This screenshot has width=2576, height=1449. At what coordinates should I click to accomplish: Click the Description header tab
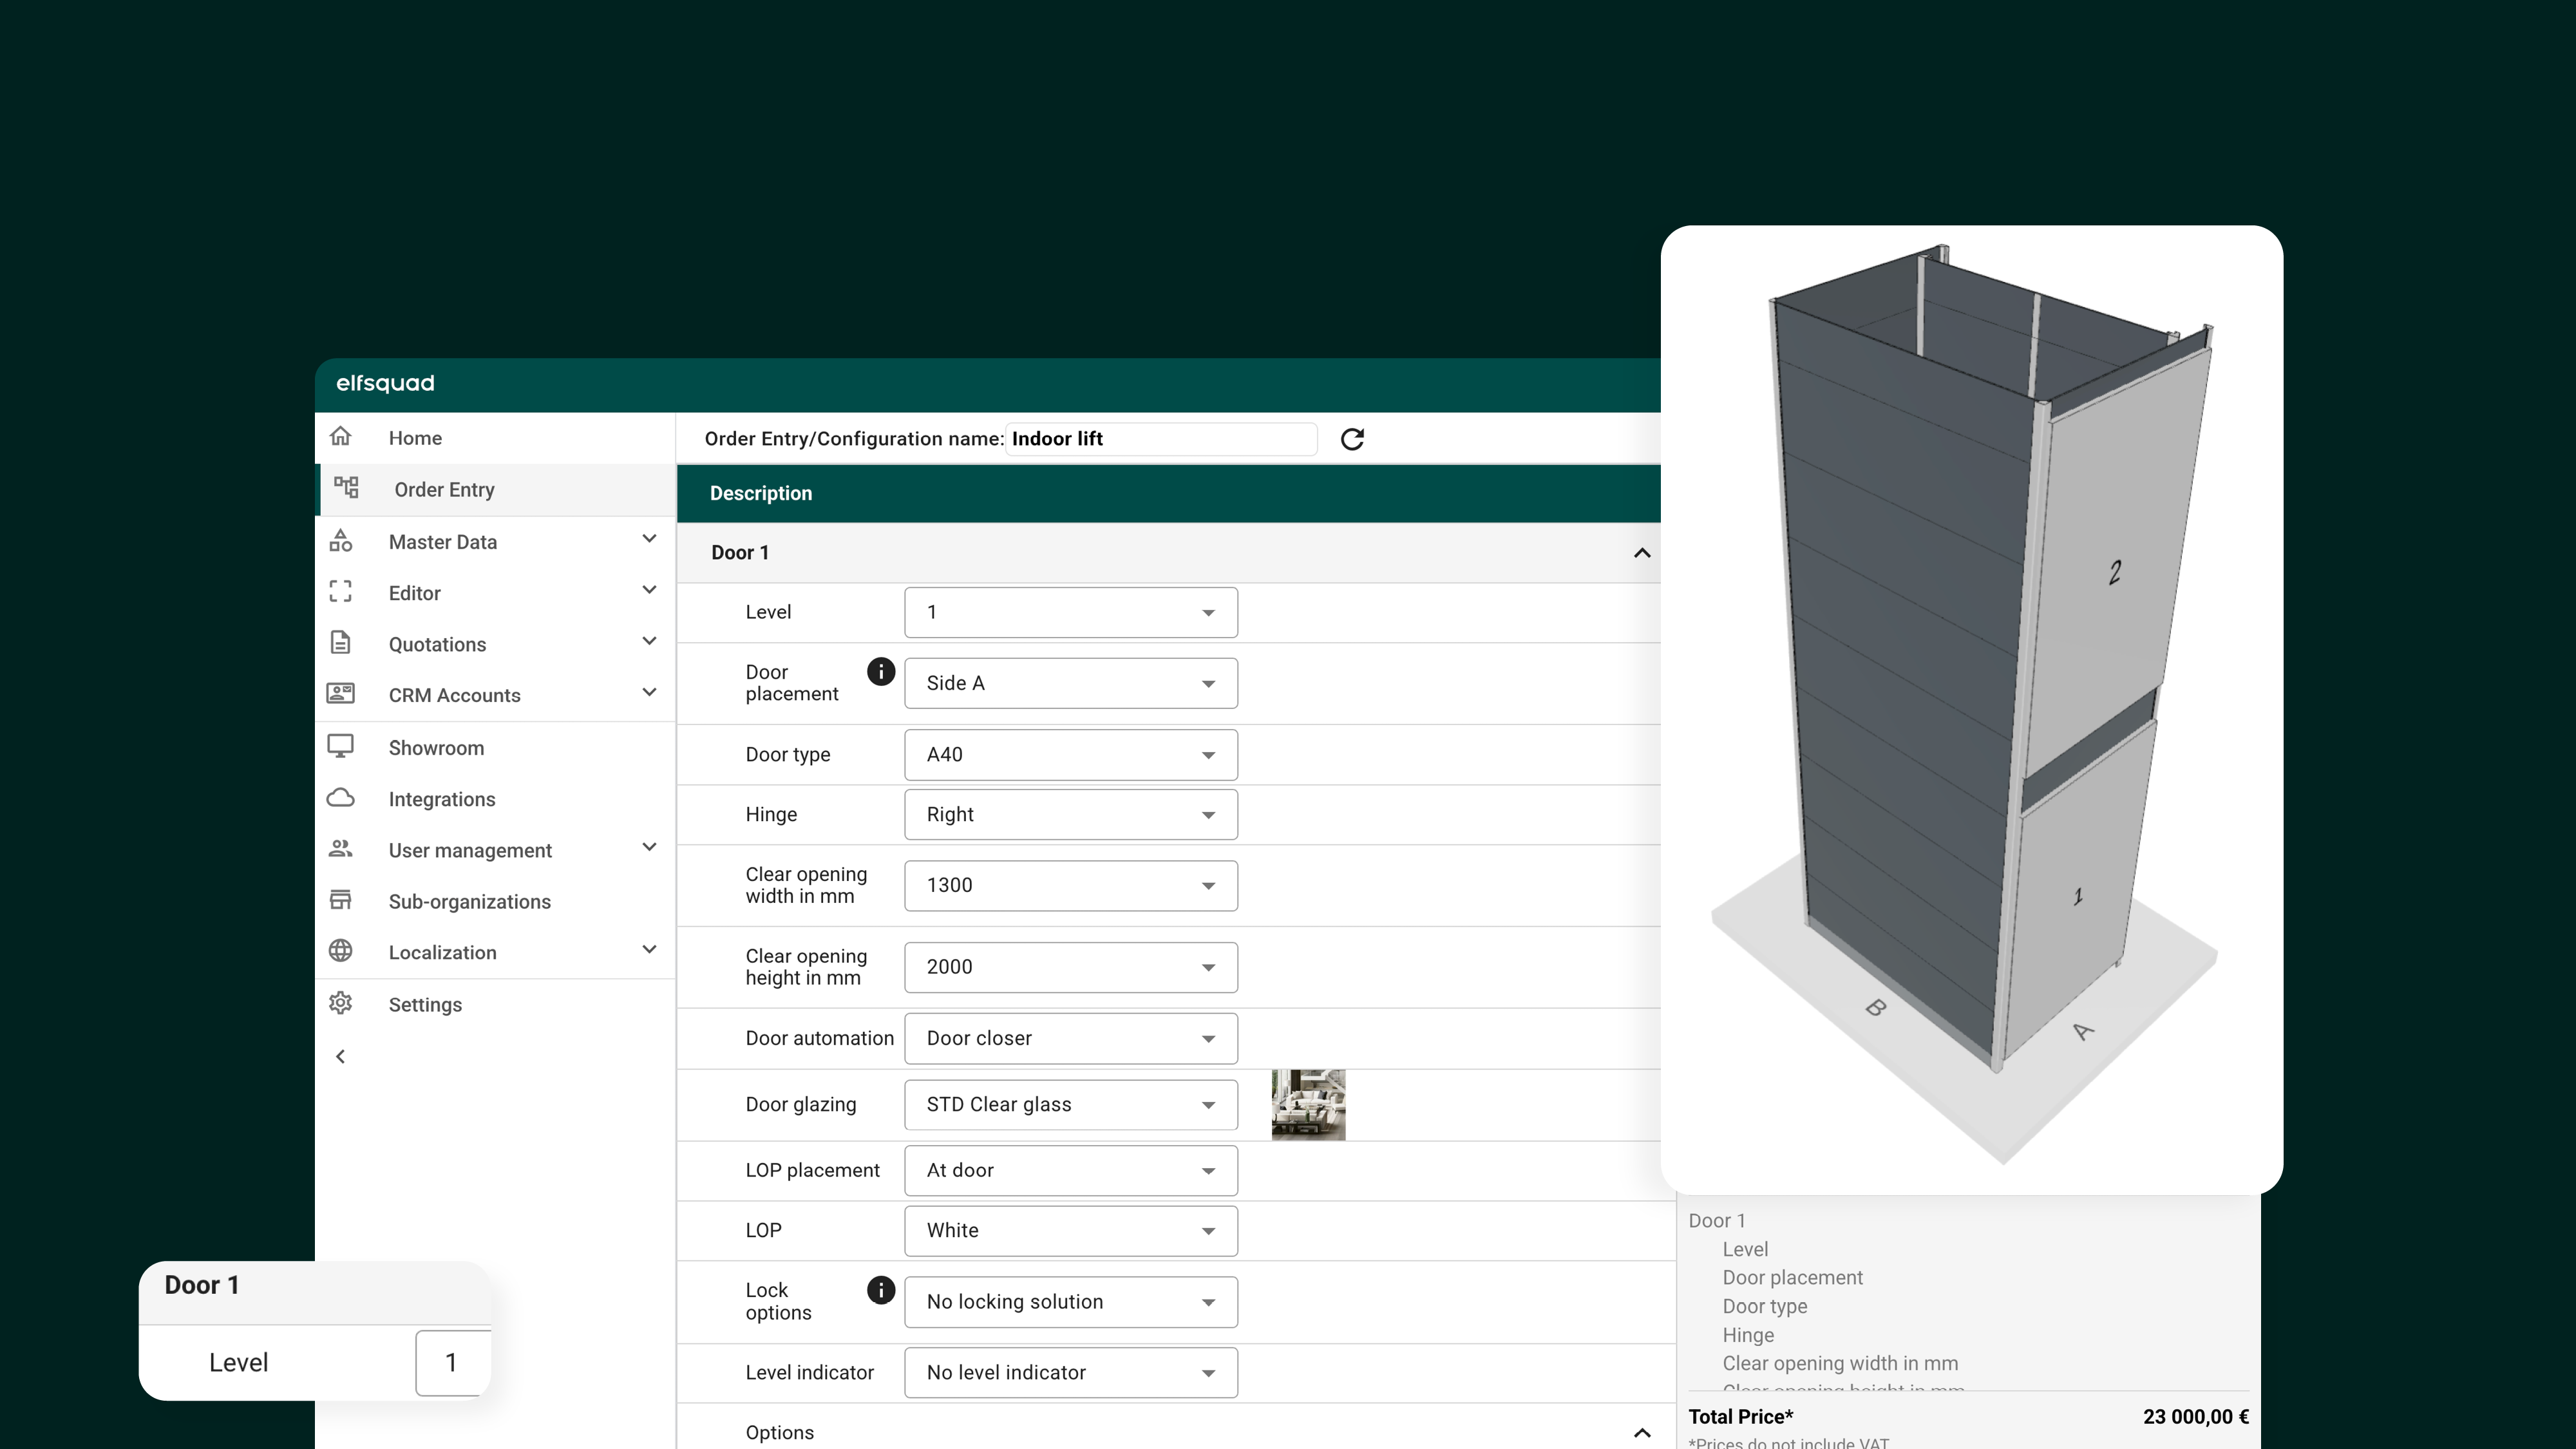point(760,493)
